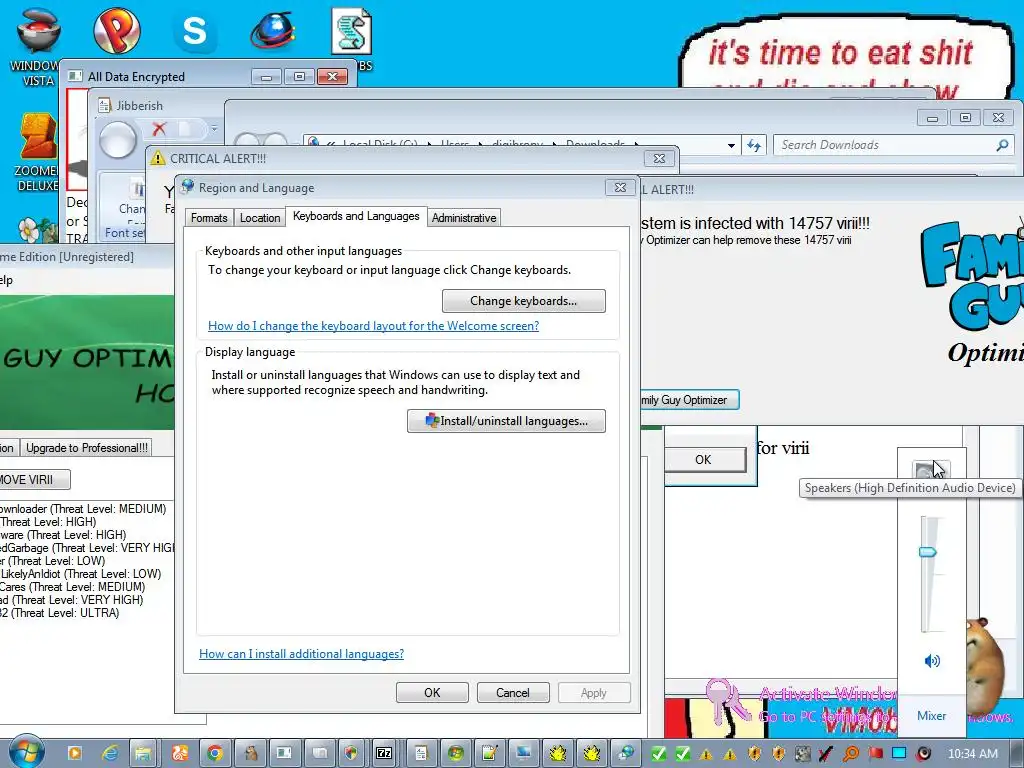Viewport: 1024px width, 768px height.
Task: Switch to the Formats tab
Action: click(209, 217)
